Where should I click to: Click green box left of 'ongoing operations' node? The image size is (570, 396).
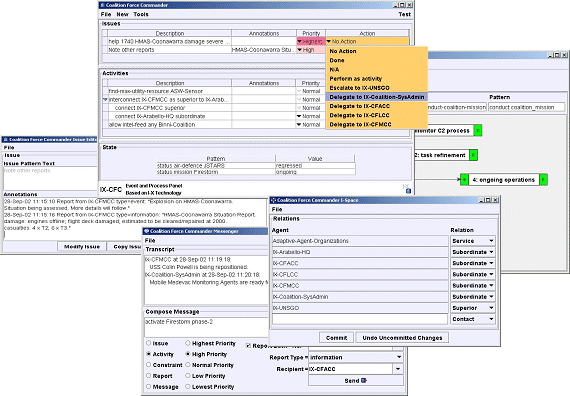[x=464, y=180]
